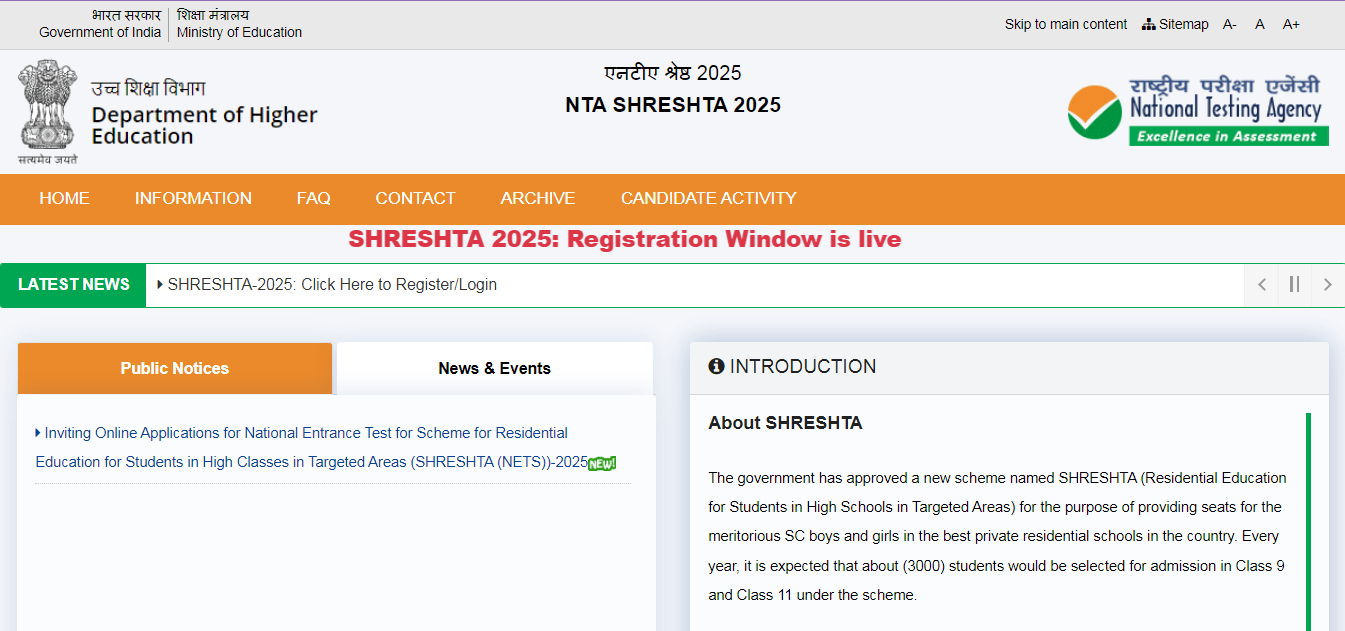Open the FAQ page
The width and height of the screenshot is (1345, 631).
(x=313, y=198)
